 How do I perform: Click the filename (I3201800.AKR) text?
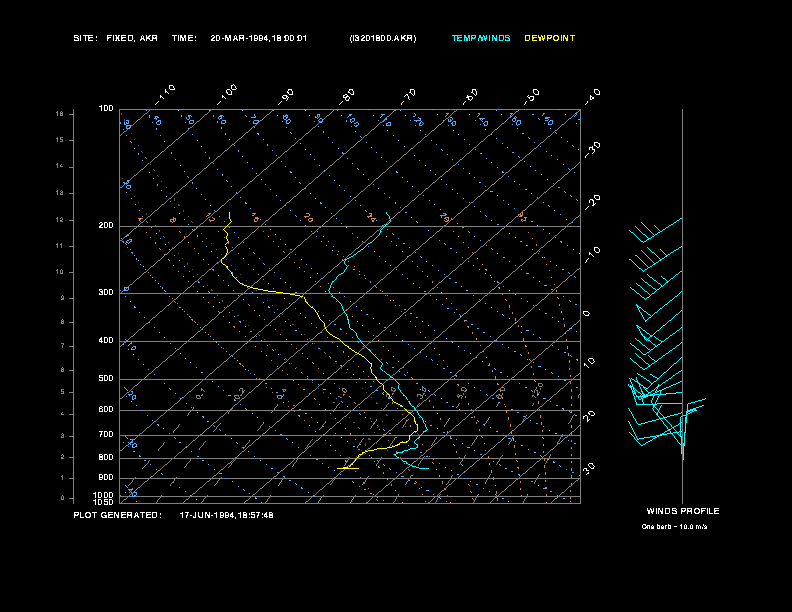click(383, 38)
